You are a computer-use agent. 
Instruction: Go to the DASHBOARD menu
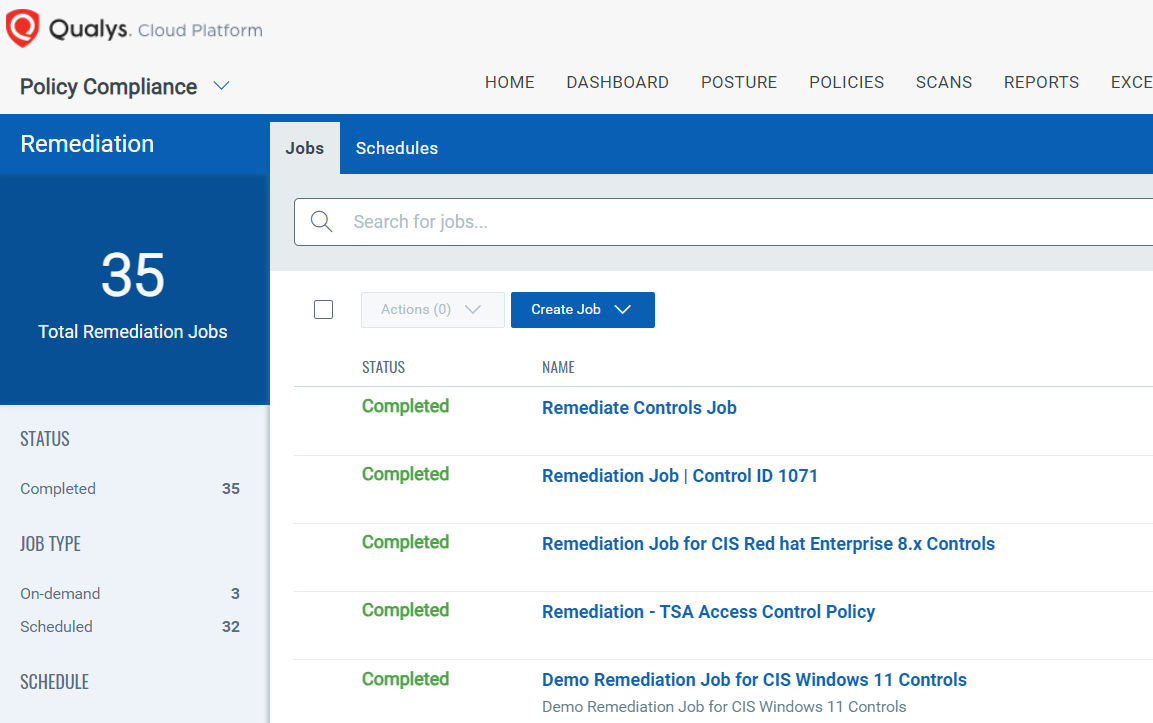[617, 82]
